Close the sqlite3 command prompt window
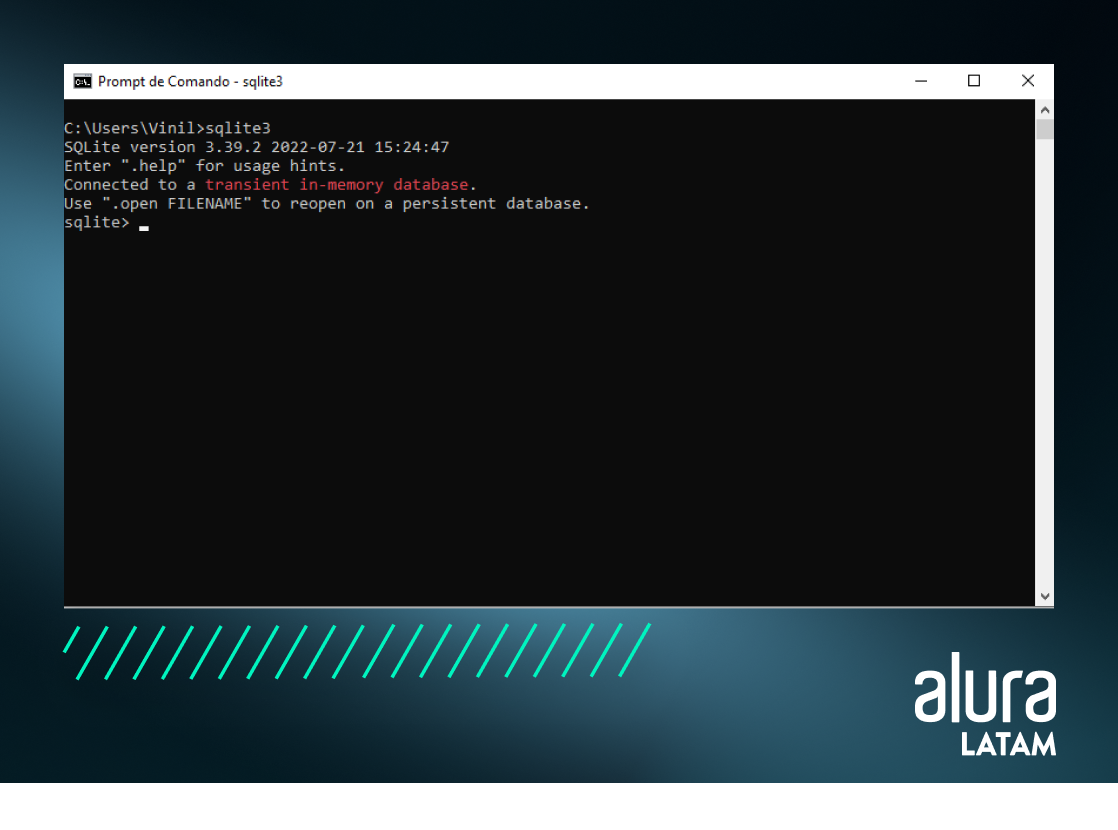The width and height of the screenshot is (1118, 830). pos(1027,81)
